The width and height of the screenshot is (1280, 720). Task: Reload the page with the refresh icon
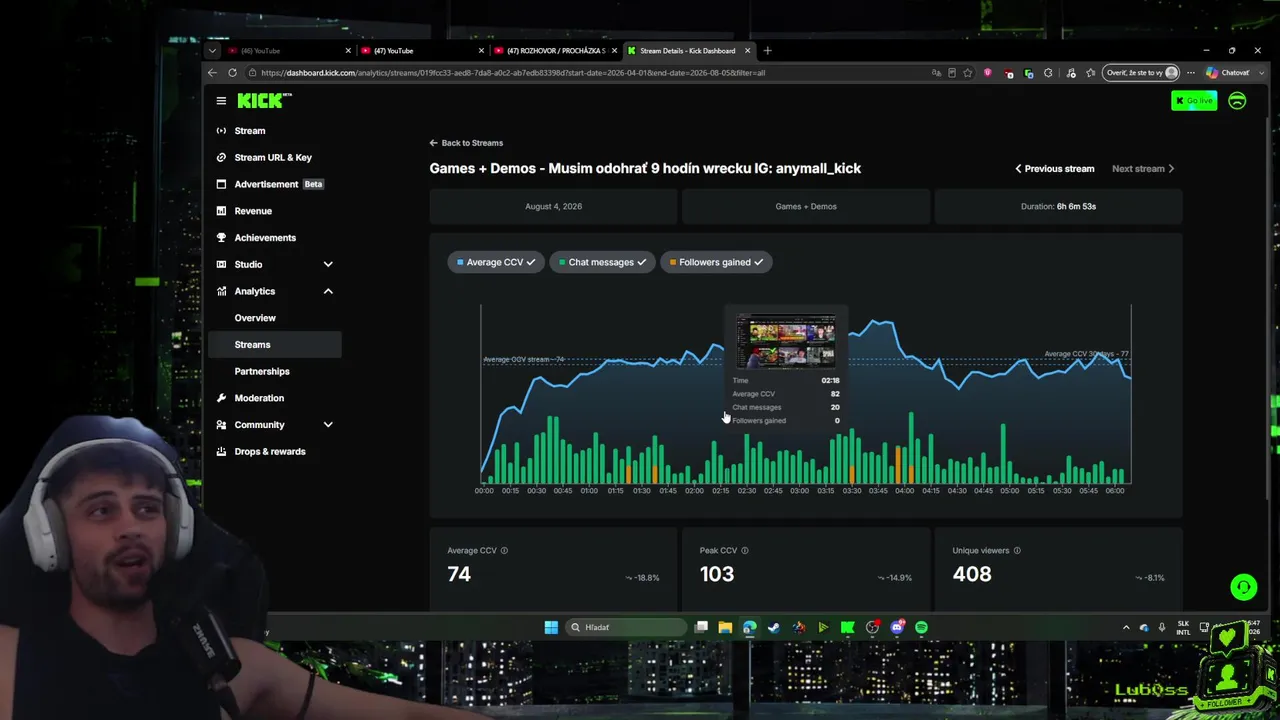click(232, 73)
